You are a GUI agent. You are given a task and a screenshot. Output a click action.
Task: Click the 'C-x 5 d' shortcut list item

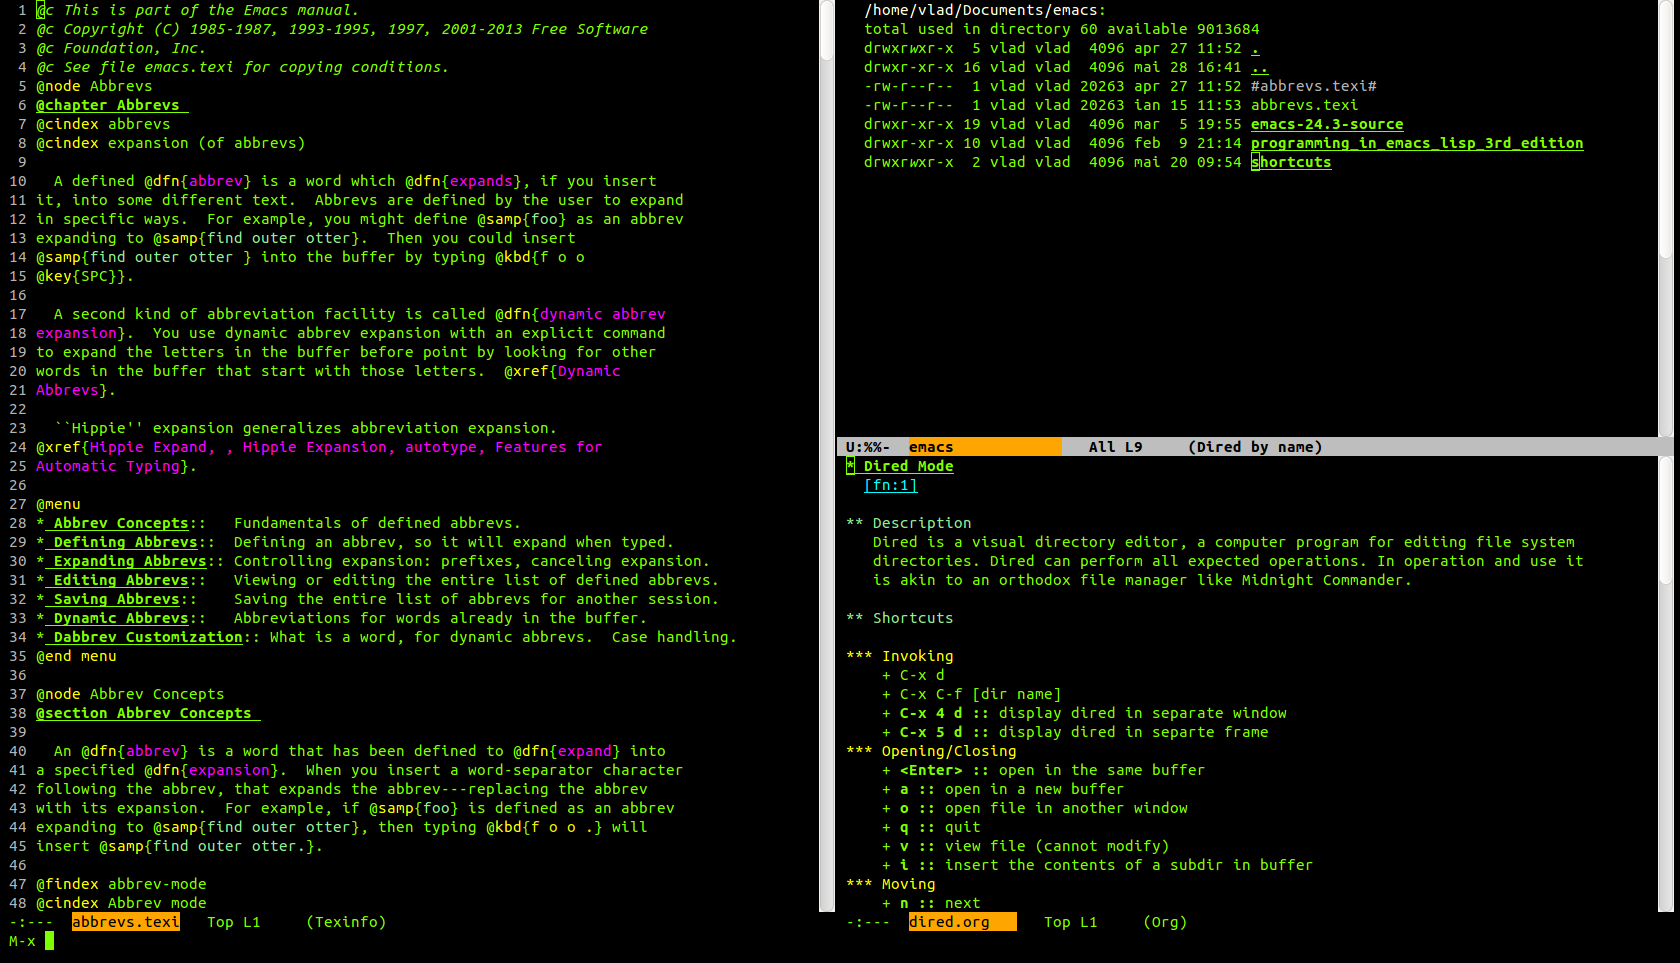(x=1075, y=732)
